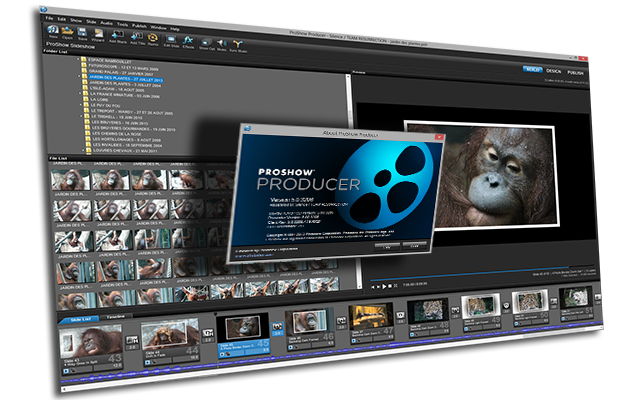Select the GRAND PALAIS folder row

(x=117, y=72)
